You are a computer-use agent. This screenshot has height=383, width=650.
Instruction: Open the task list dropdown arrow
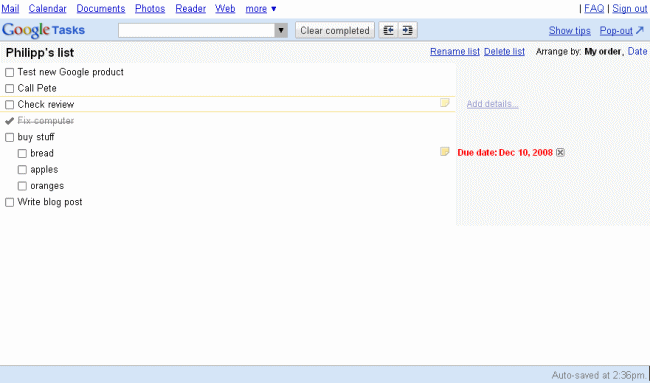pos(281,30)
